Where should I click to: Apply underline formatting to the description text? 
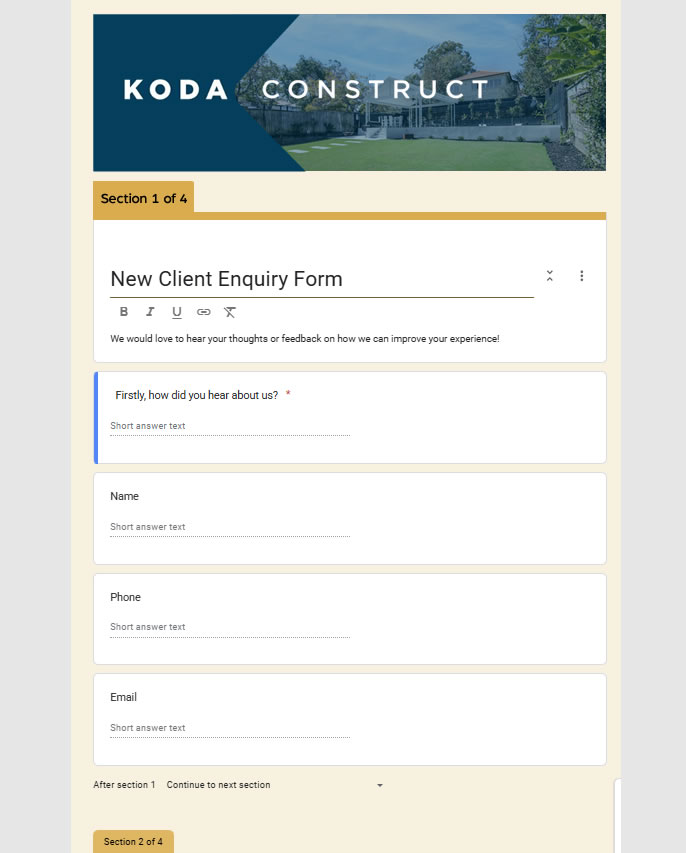pyautogui.click(x=177, y=312)
